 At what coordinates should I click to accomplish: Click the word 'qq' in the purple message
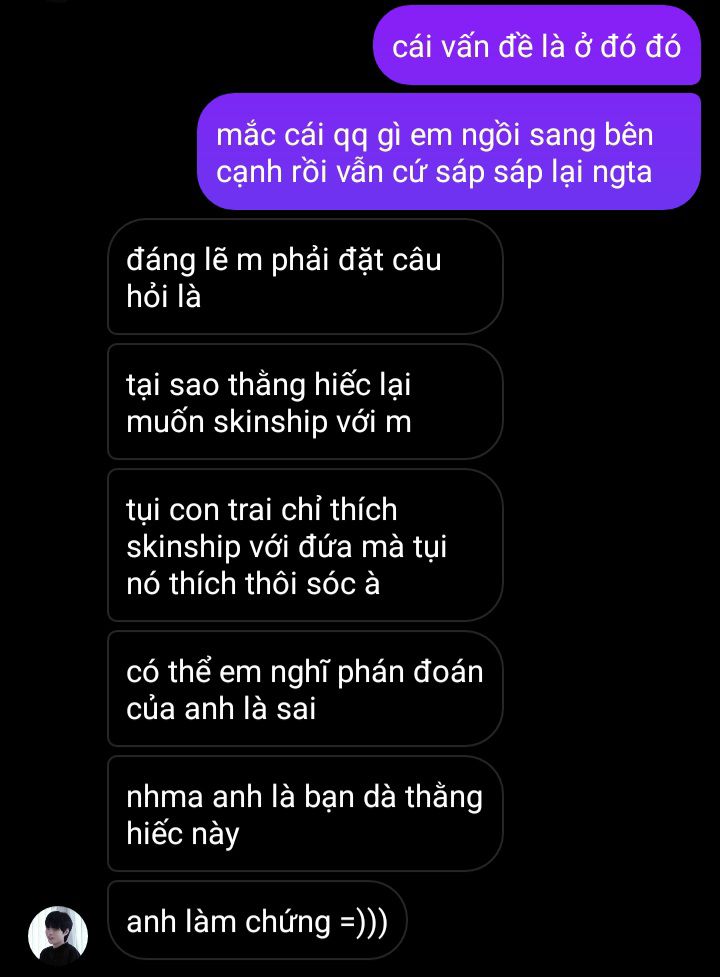(351, 137)
